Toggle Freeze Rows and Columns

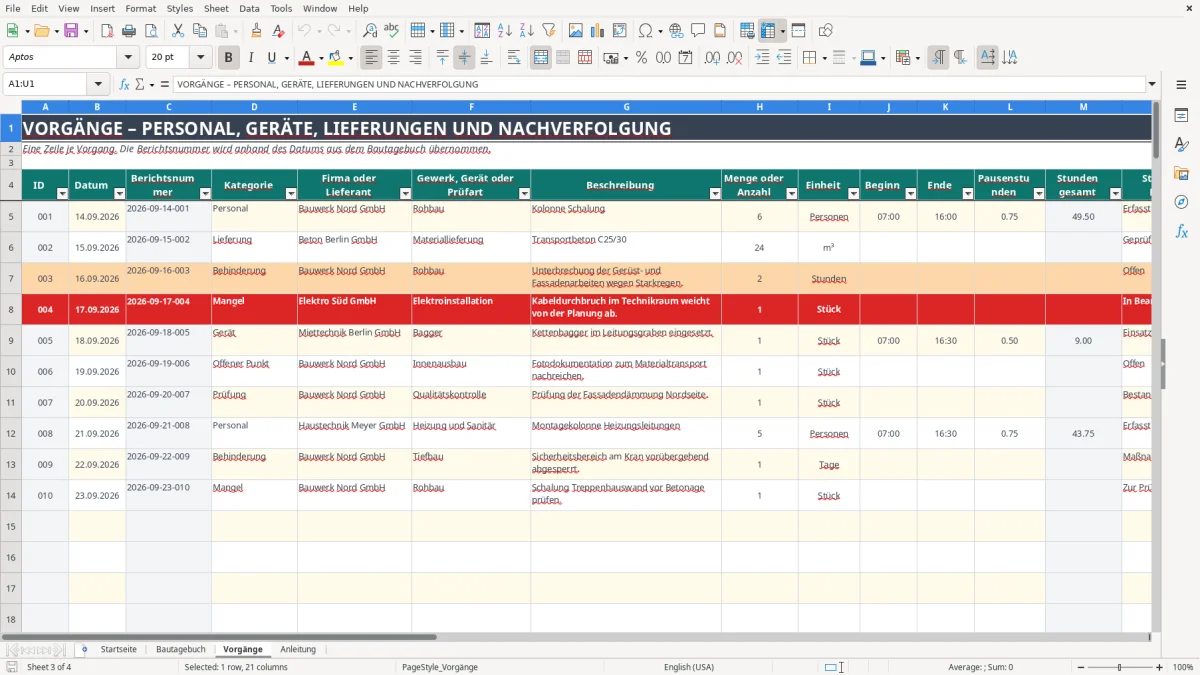pyautogui.click(x=768, y=31)
